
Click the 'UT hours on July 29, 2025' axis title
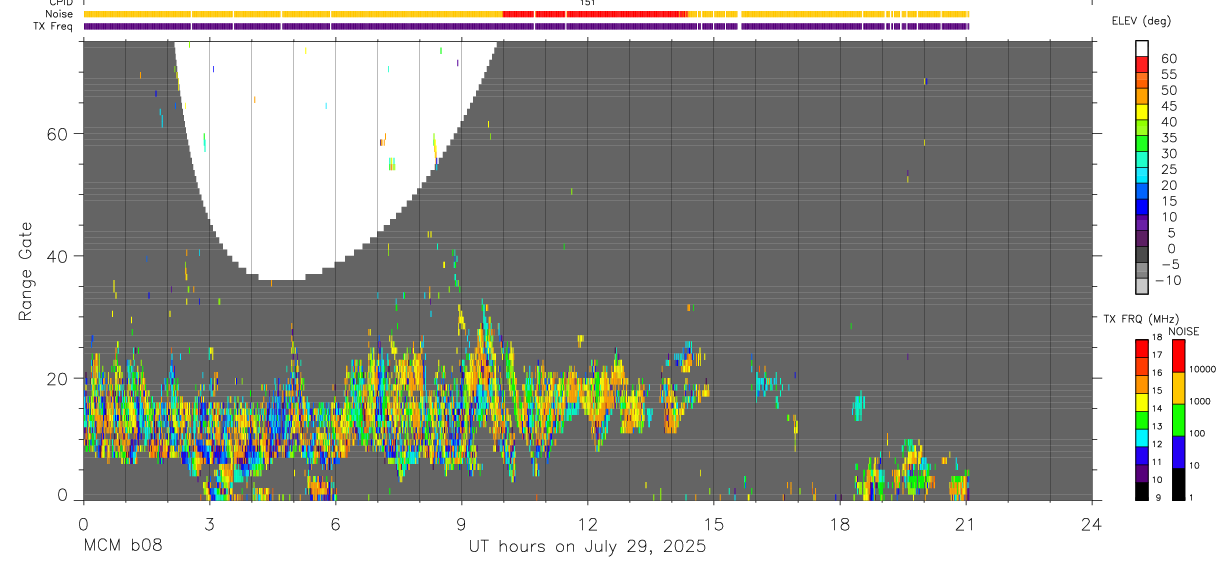click(587, 546)
